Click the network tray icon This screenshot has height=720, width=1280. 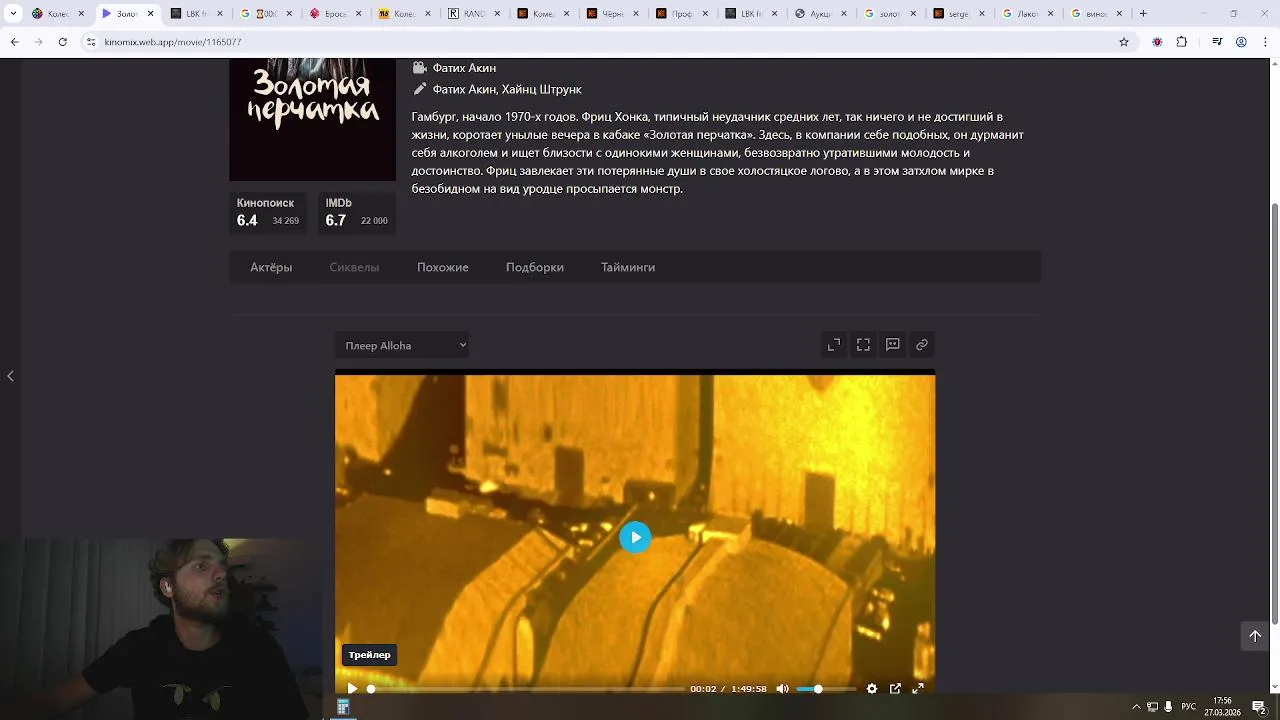point(1152,707)
